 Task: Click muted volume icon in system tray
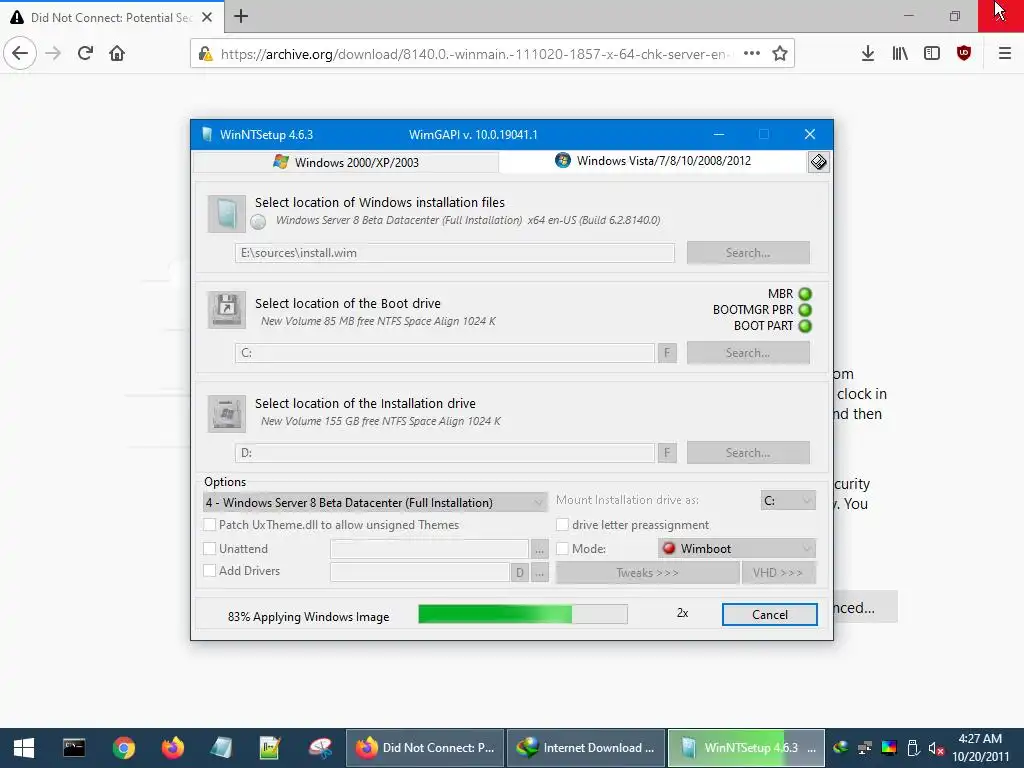pos(936,748)
